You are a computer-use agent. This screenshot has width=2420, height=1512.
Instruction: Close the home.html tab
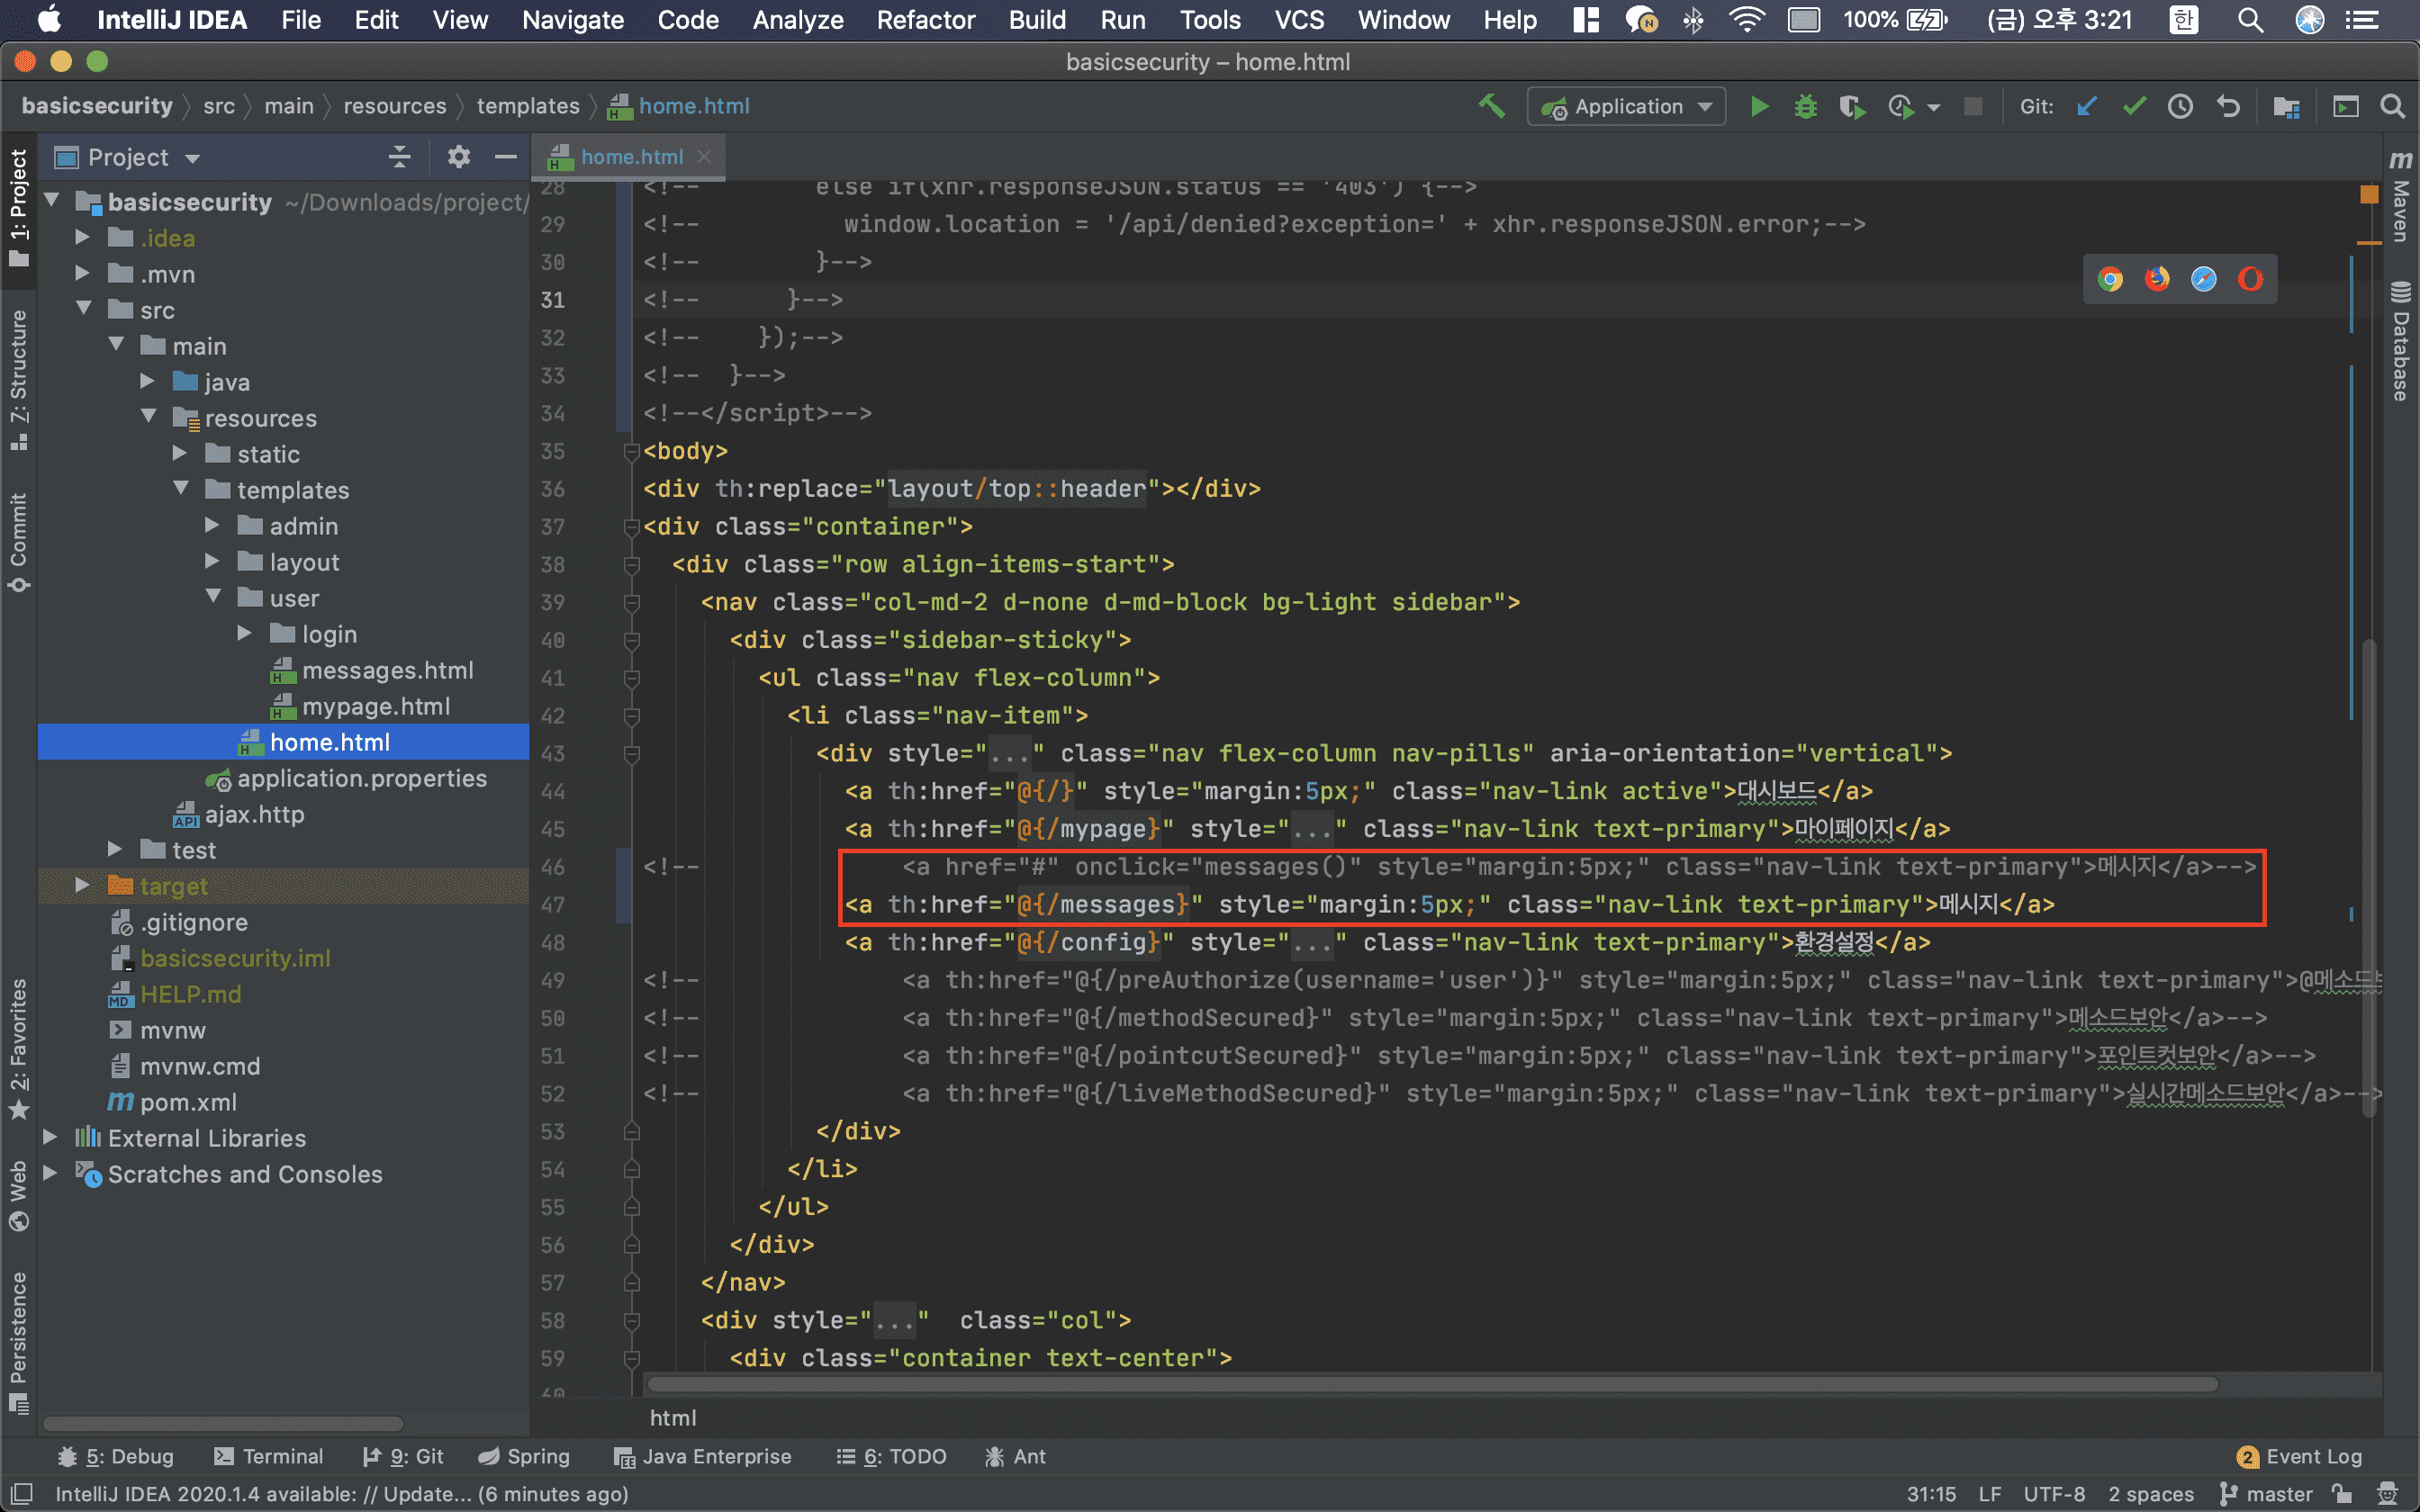pos(704,157)
